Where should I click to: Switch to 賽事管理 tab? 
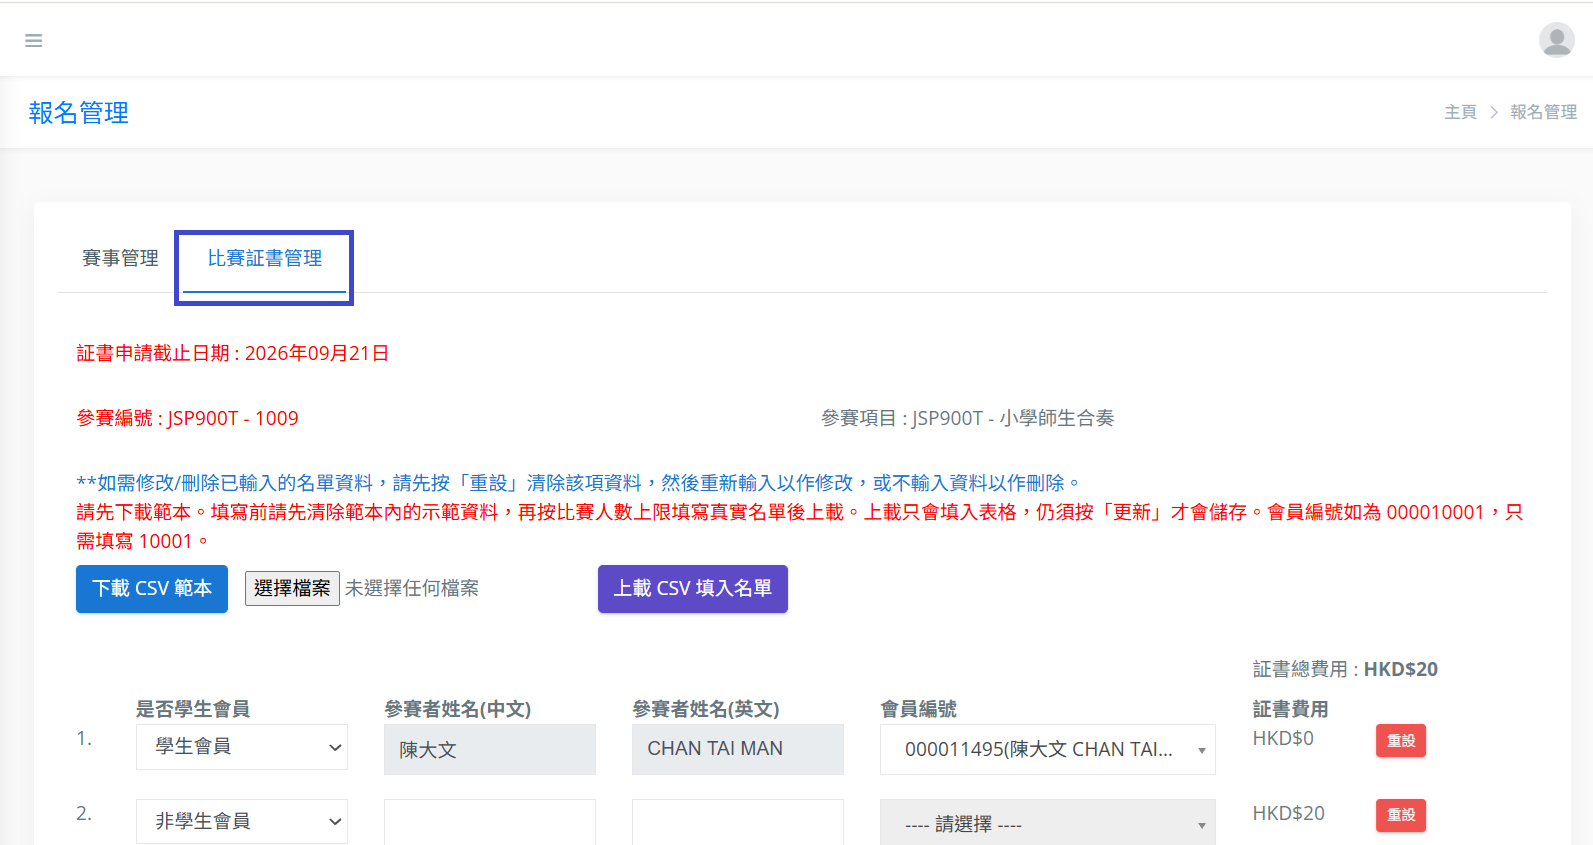pos(120,258)
